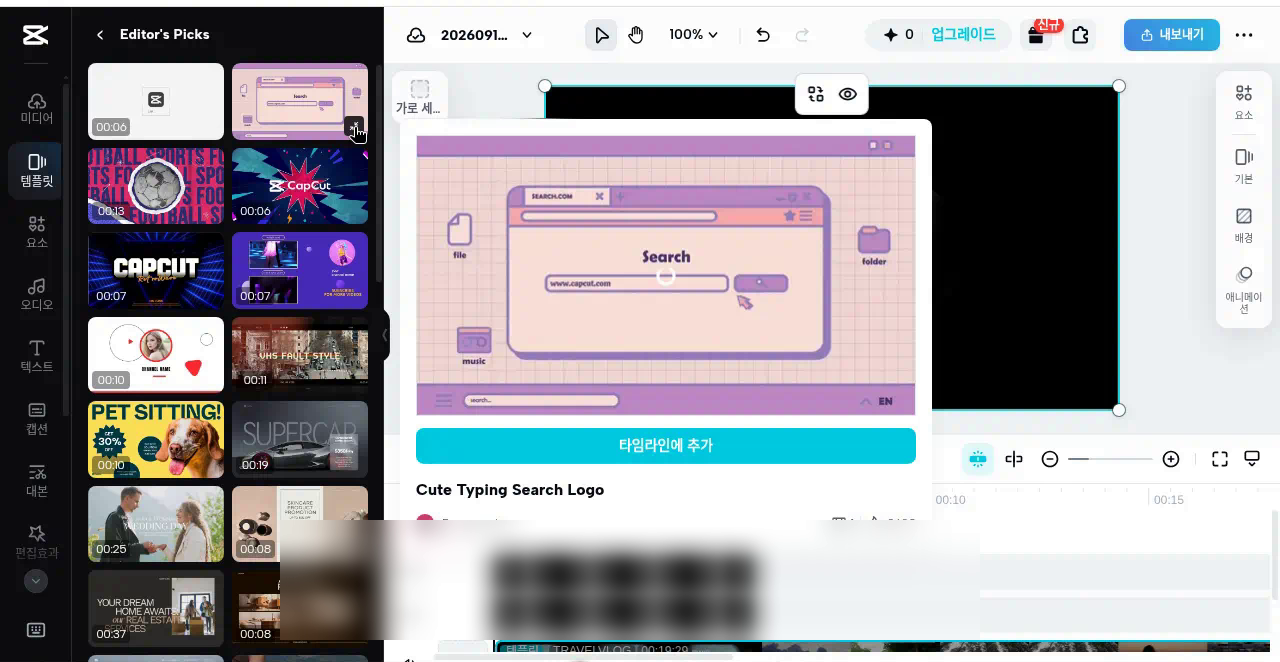Click 타임라인에 추가 button
This screenshot has height=662, width=1280.
click(666, 446)
